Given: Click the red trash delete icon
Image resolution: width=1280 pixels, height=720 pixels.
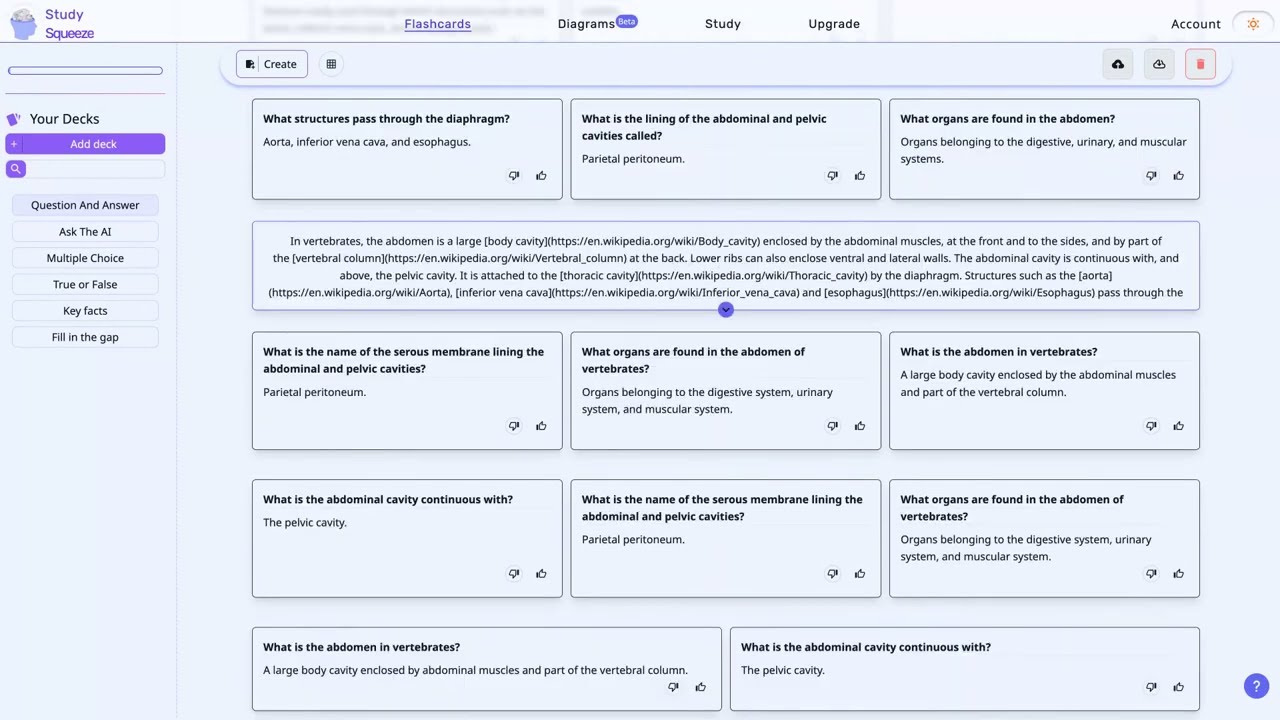Looking at the screenshot, I should (1200, 64).
